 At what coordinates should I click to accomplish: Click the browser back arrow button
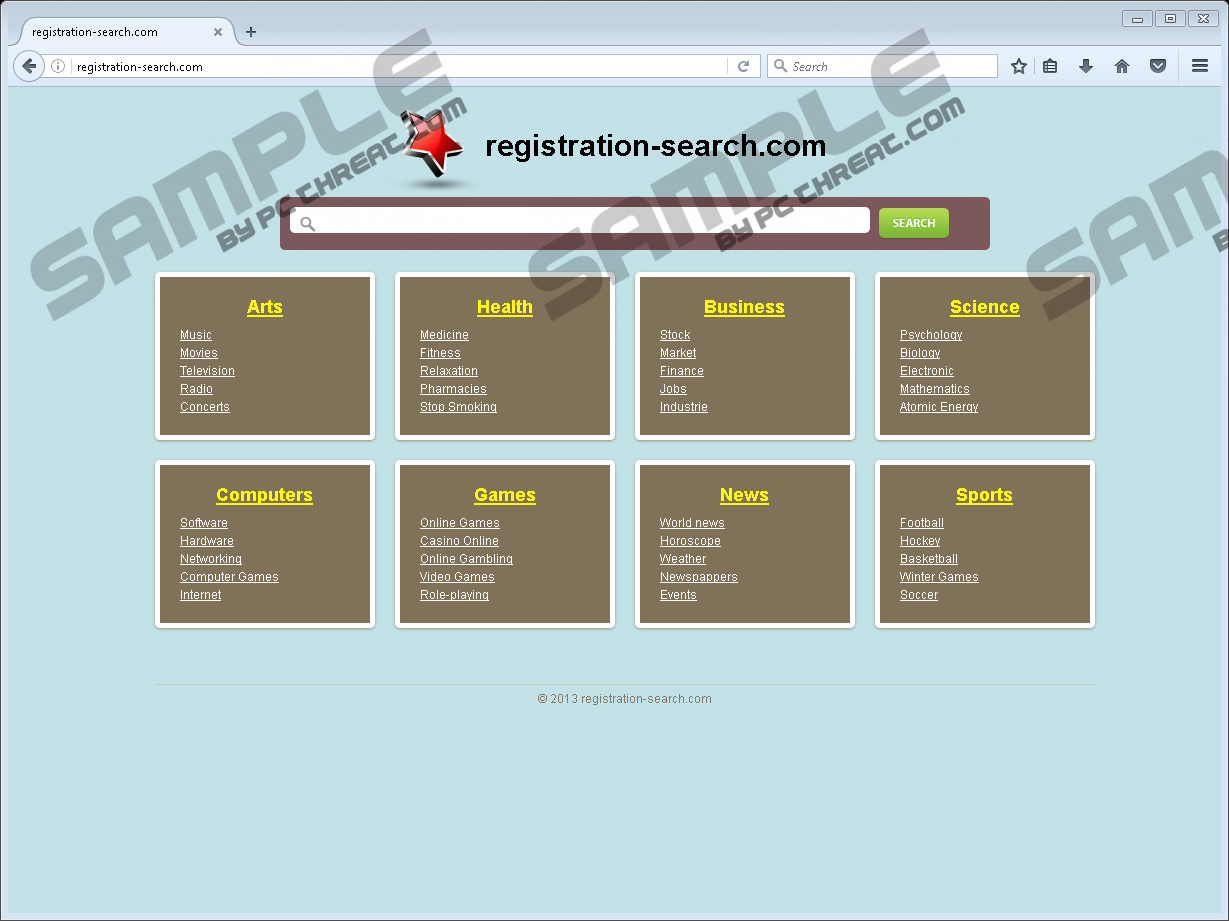[x=29, y=67]
